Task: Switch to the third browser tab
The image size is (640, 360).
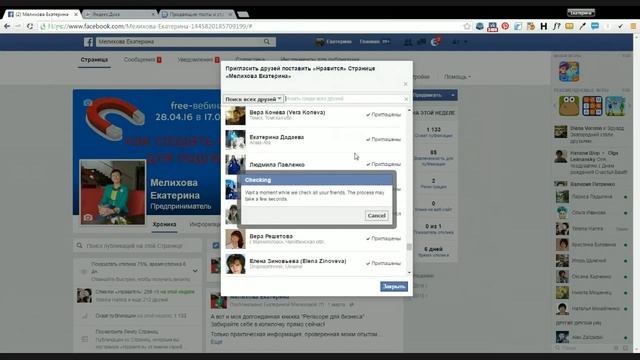Action: coord(197,14)
